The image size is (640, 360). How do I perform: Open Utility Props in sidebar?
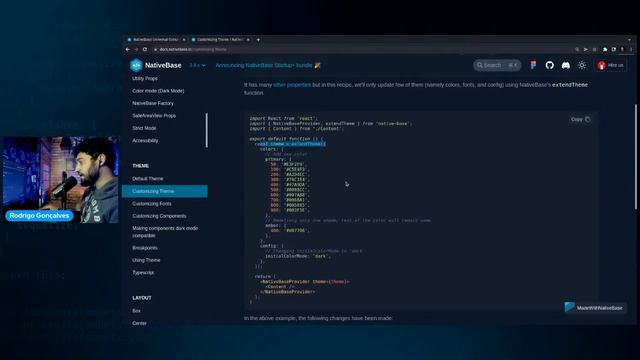tap(145, 78)
